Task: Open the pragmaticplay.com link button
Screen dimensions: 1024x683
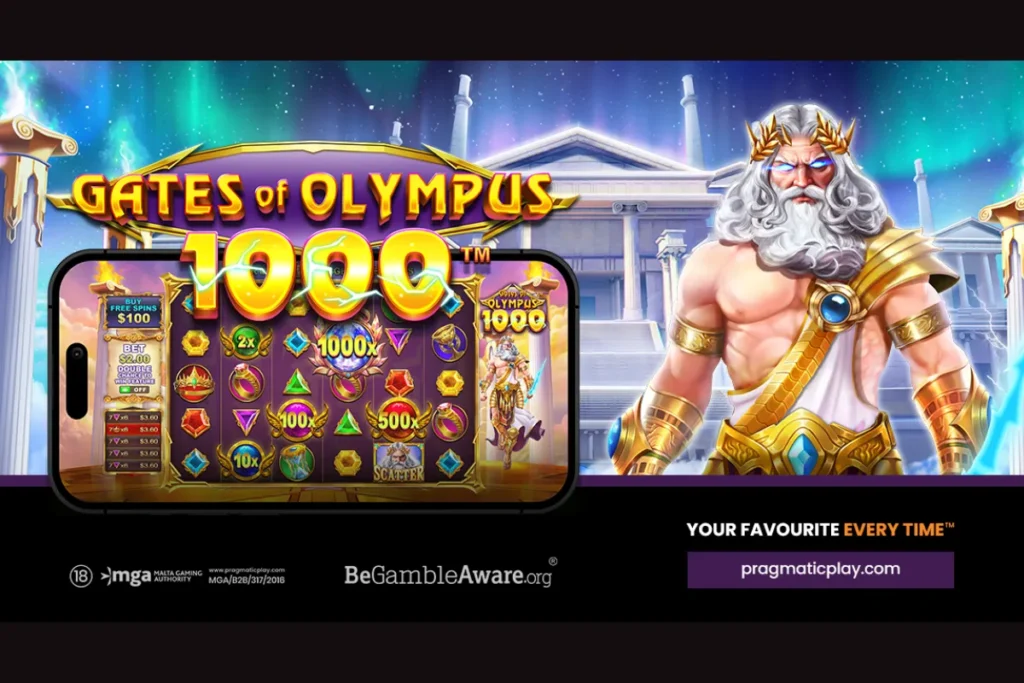Action: (820, 569)
